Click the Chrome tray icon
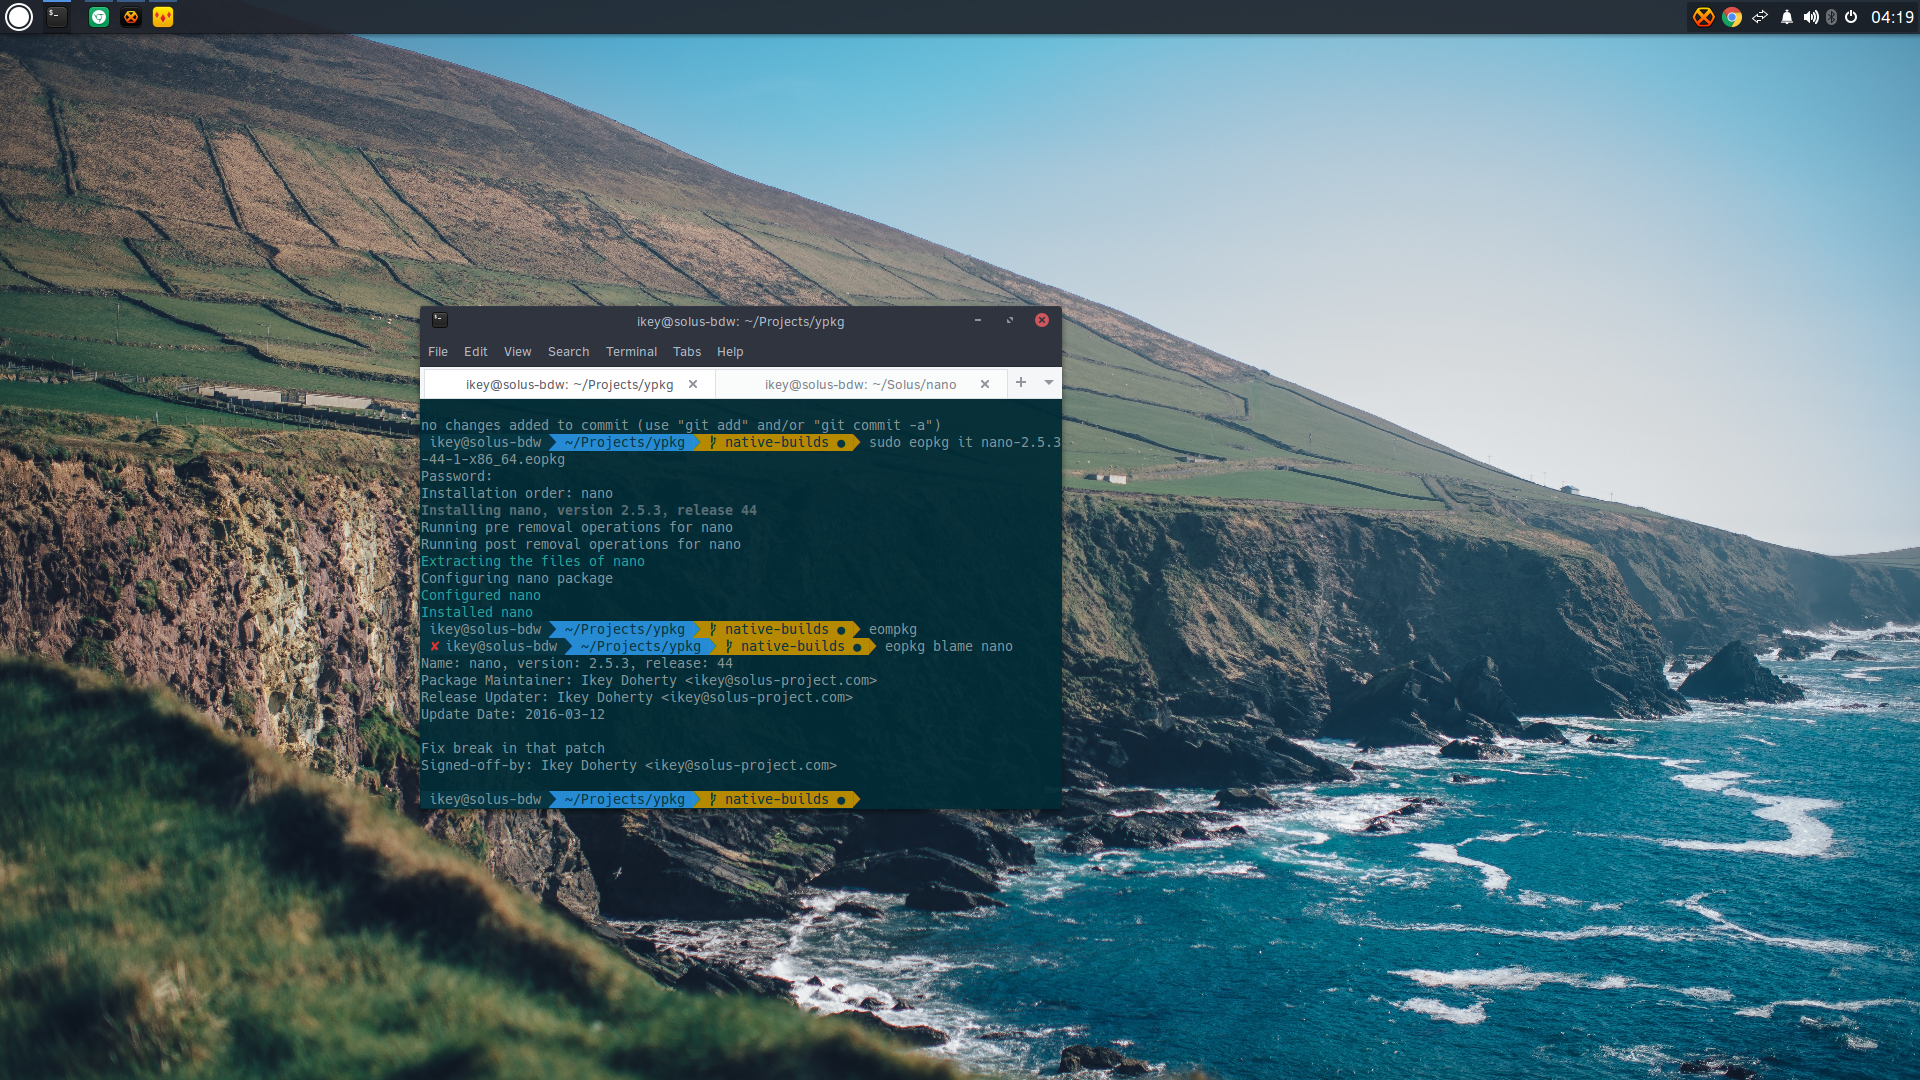Viewport: 1920px width, 1080px height. (x=1732, y=17)
